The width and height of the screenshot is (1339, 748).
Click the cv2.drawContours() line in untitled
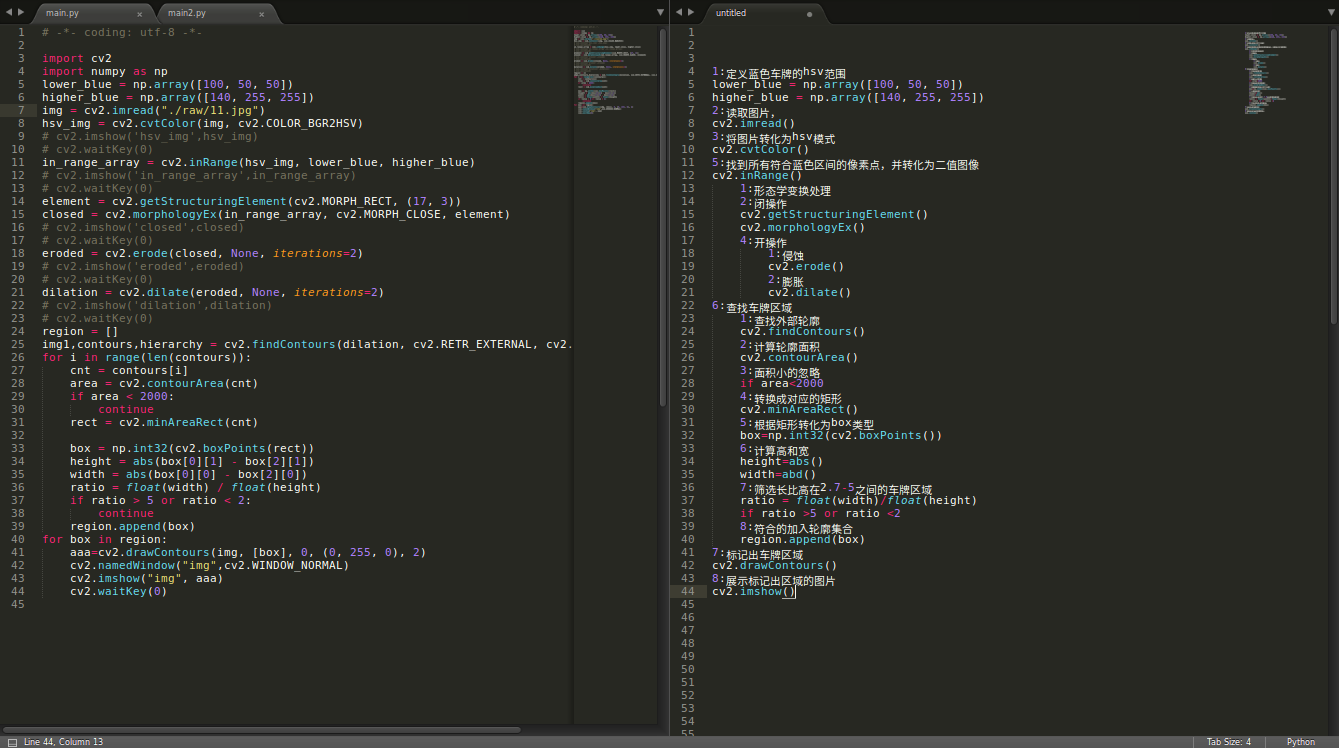(x=775, y=565)
